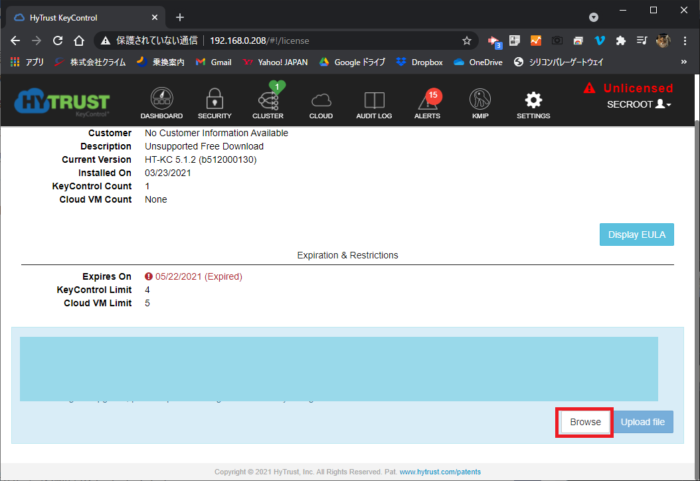Click the Expiration & Restrictions heading

coord(347,255)
